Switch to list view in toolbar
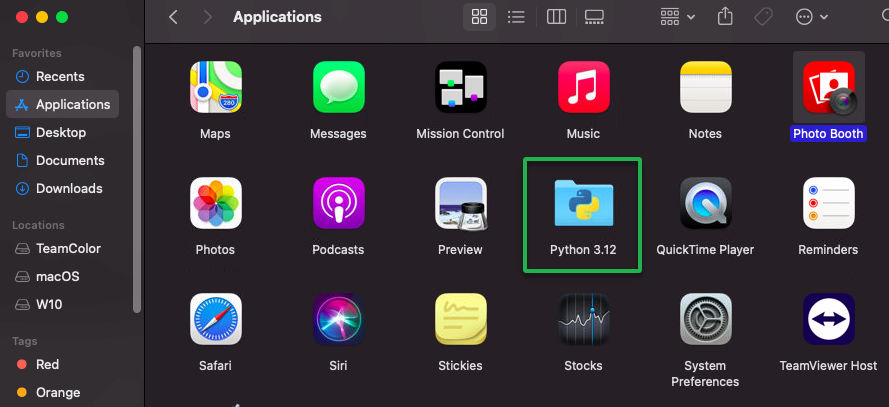The image size is (889, 407). pyautogui.click(x=516, y=17)
